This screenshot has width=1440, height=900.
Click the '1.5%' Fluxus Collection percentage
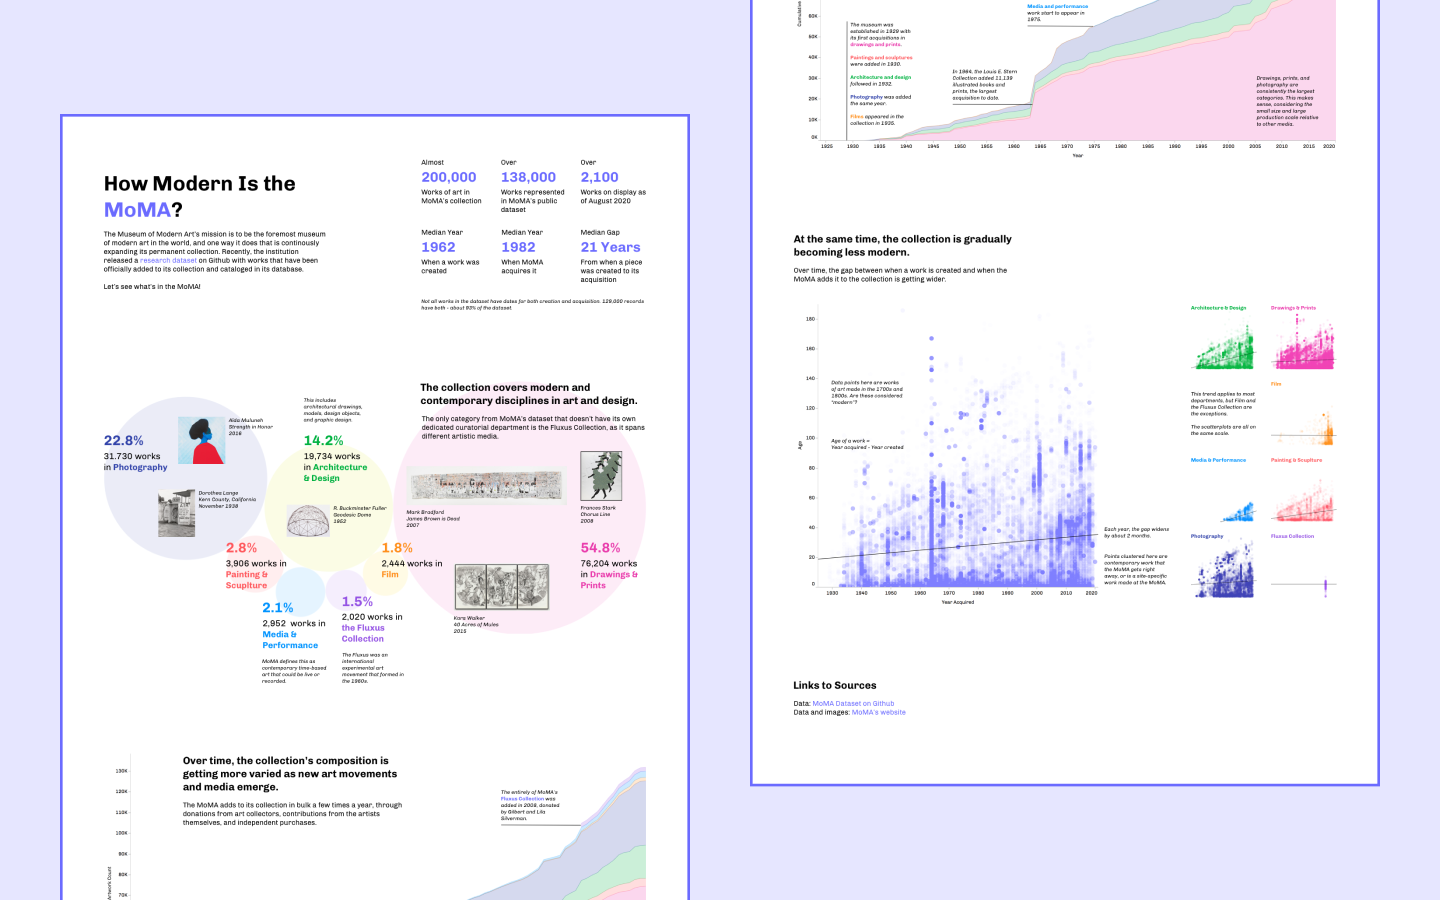pyautogui.click(x=357, y=602)
